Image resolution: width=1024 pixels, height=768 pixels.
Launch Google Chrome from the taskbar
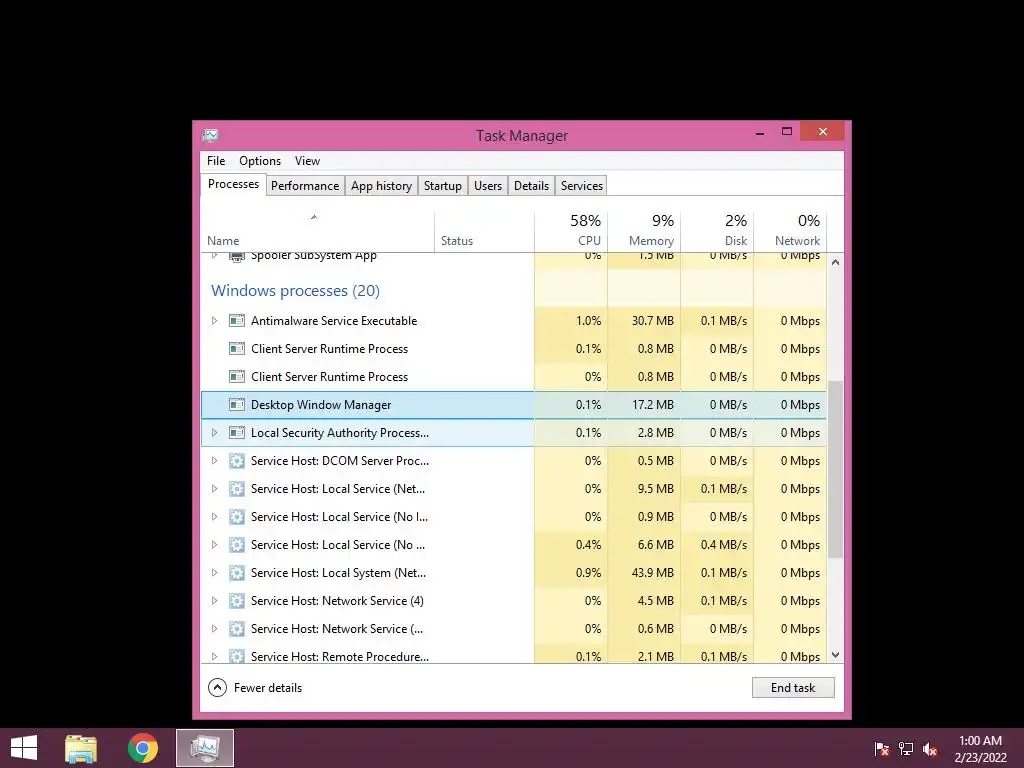coord(143,748)
